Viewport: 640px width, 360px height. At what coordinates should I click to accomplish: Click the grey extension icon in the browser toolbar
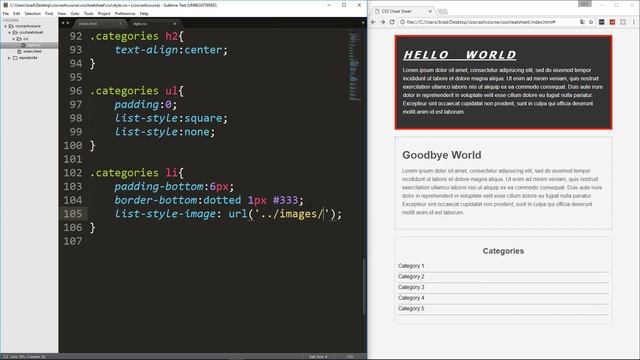[x=623, y=22]
